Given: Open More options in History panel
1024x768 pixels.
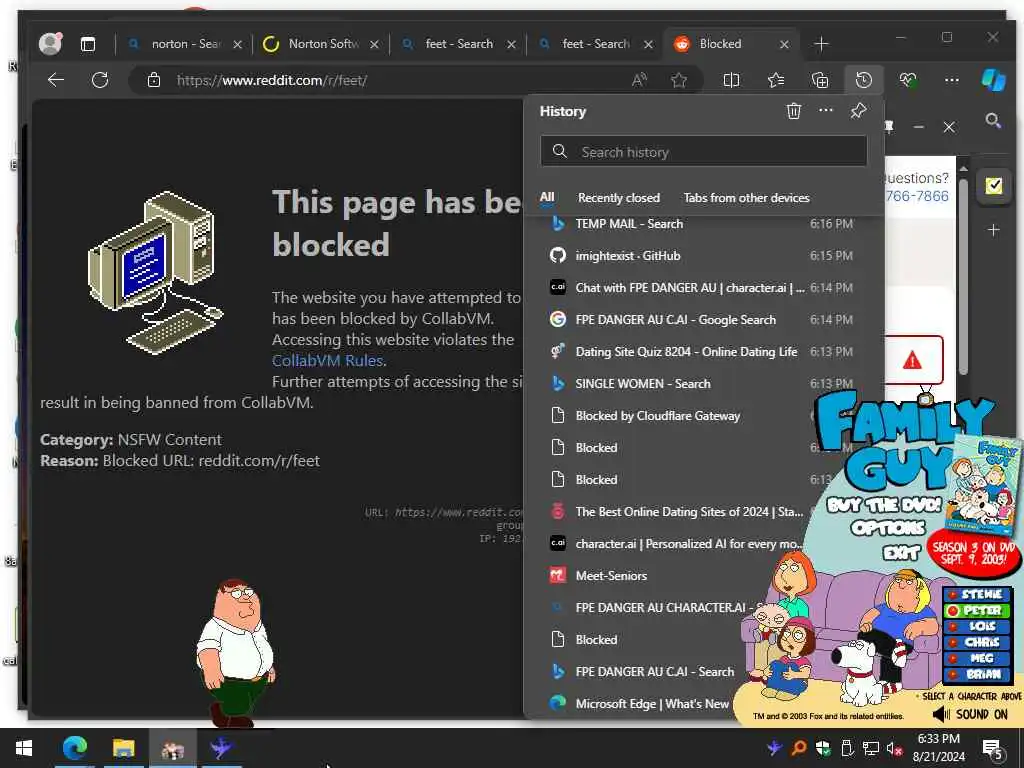Looking at the screenshot, I should pos(825,110).
